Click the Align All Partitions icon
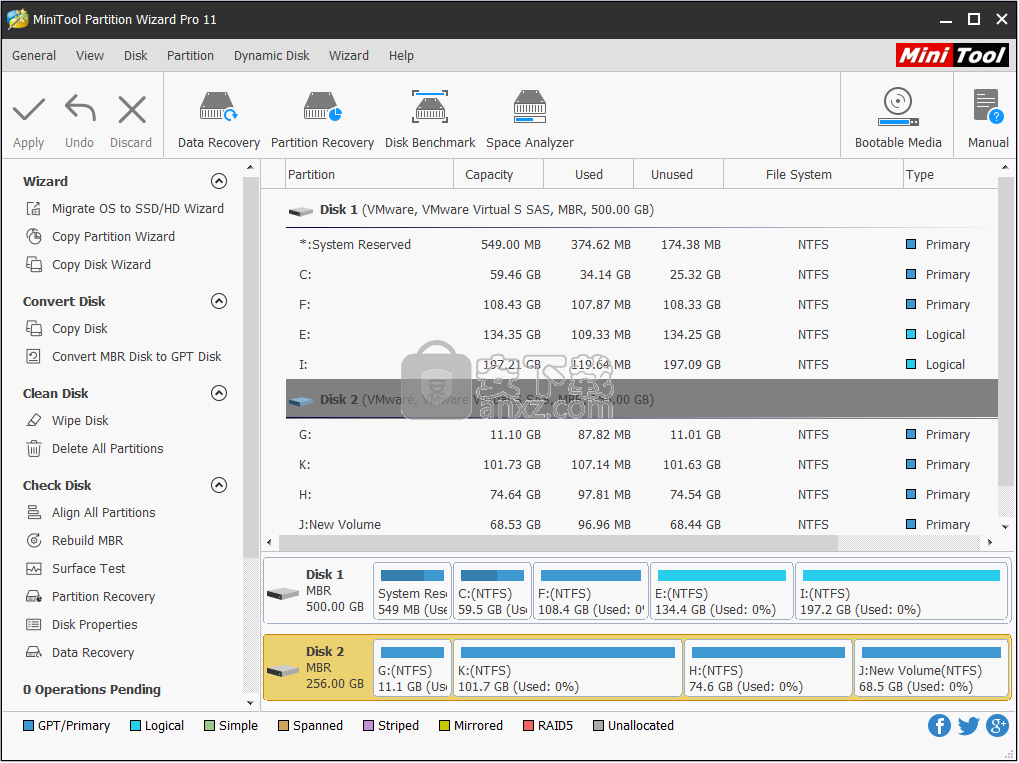 click(x=34, y=513)
